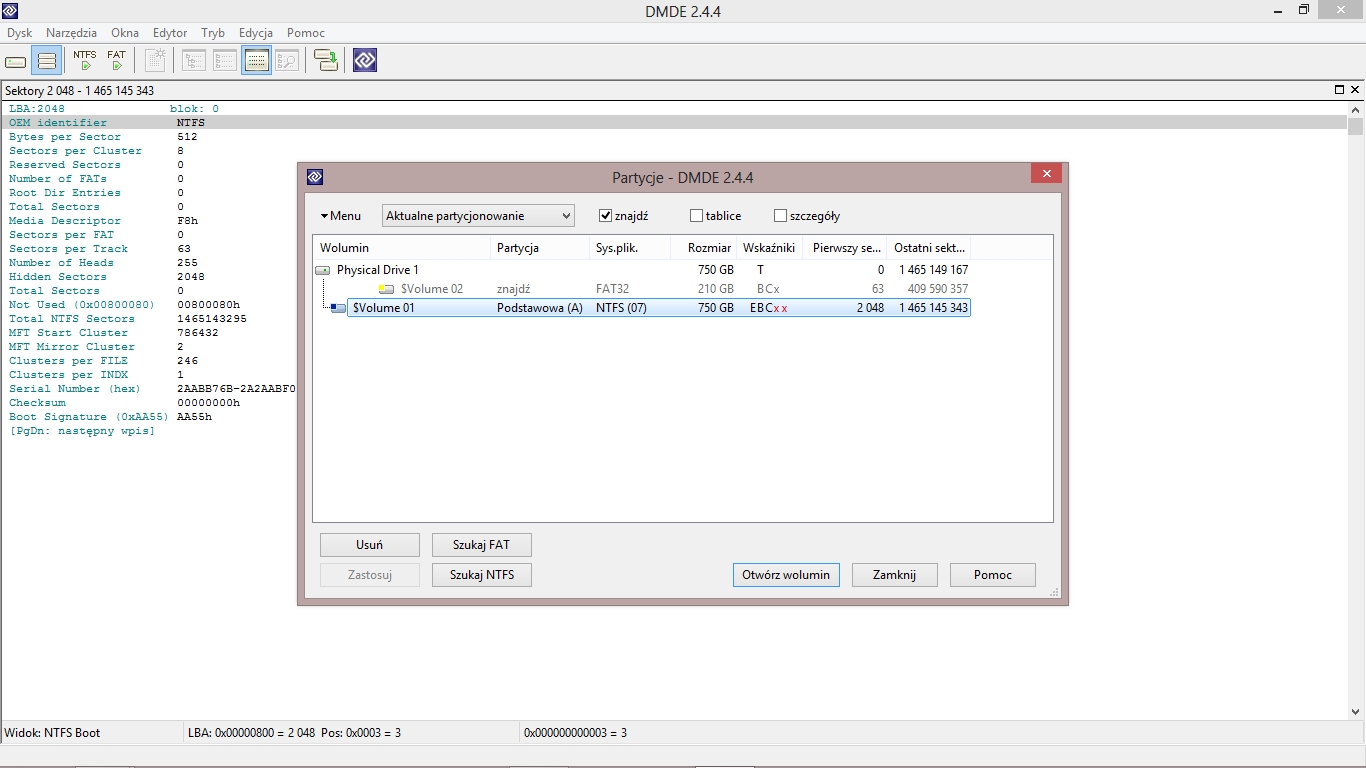Screen dimensions: 1366x768
Task: Click the Rozmiar column header
Action: coord(704,248)
